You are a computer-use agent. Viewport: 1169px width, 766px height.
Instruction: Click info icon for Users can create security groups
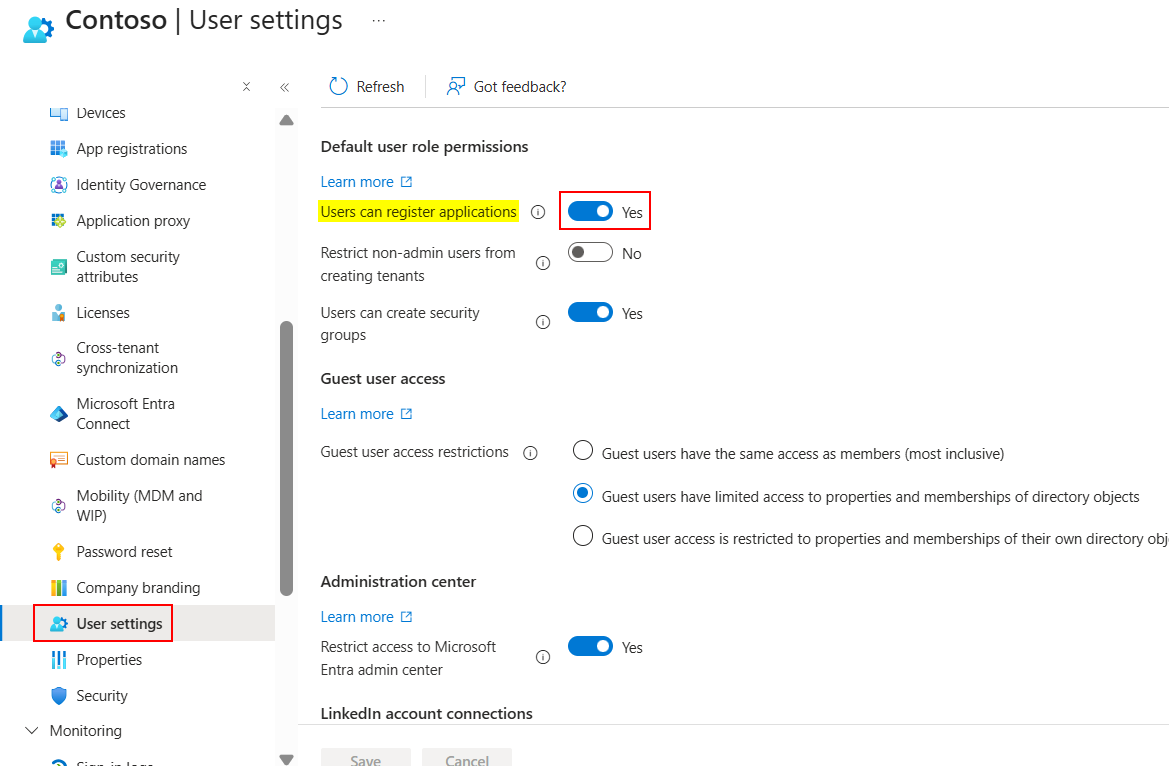point(543,322)
